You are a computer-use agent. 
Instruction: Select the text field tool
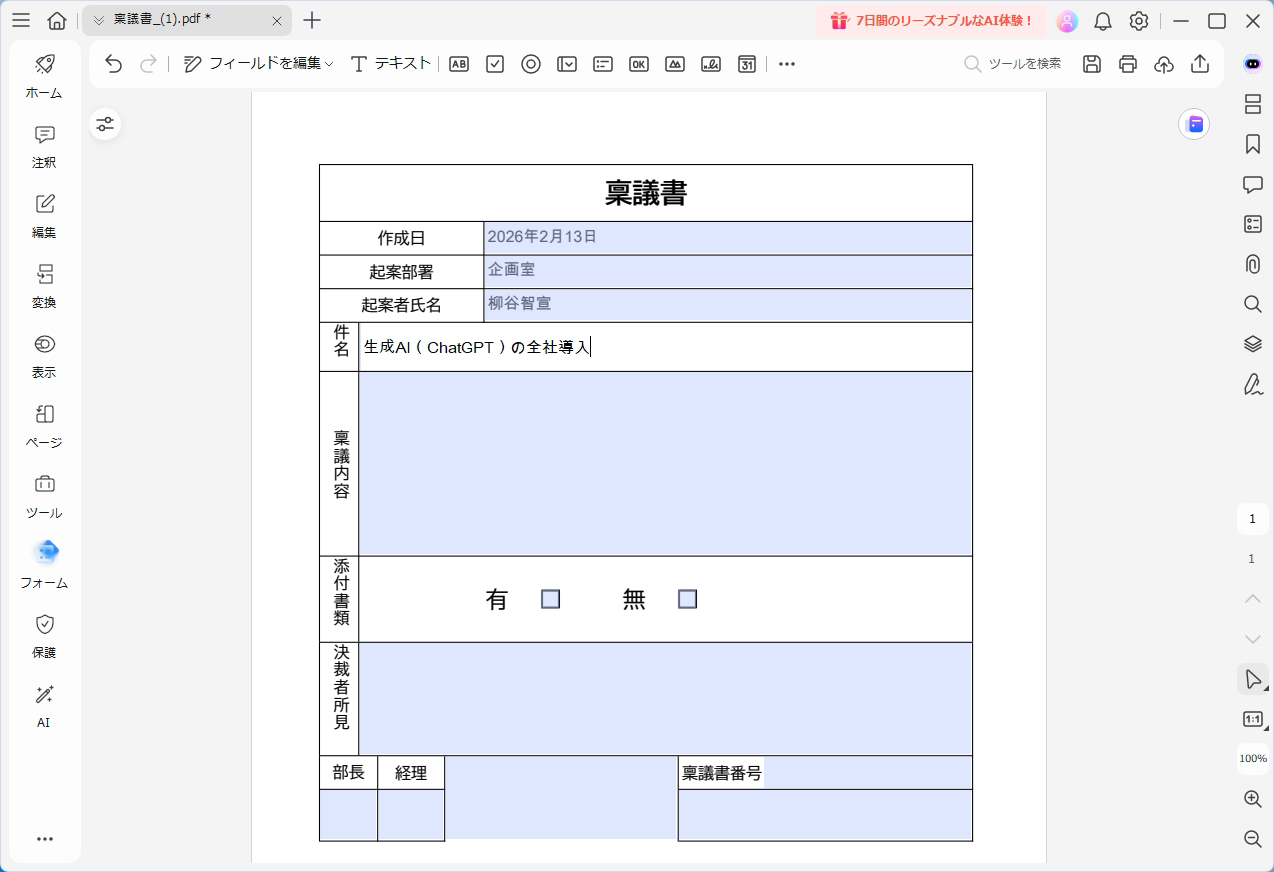[459, 63]
